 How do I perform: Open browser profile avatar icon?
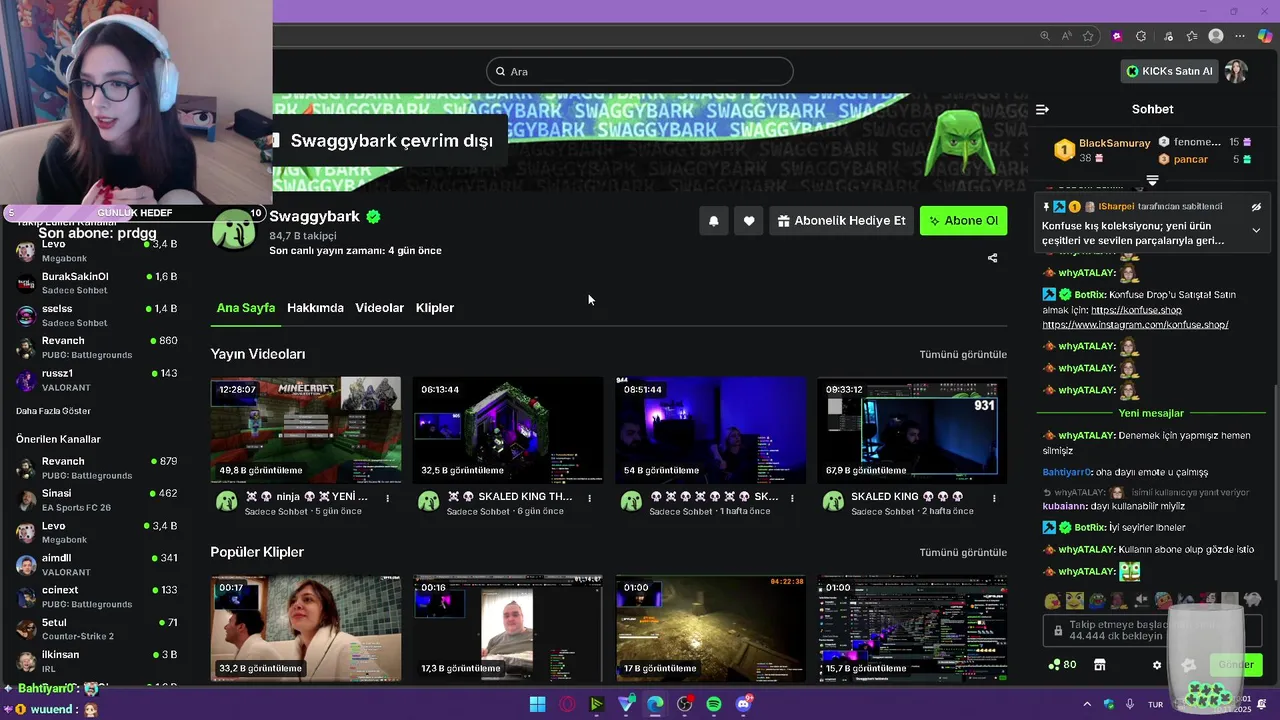pos(1216,36)
